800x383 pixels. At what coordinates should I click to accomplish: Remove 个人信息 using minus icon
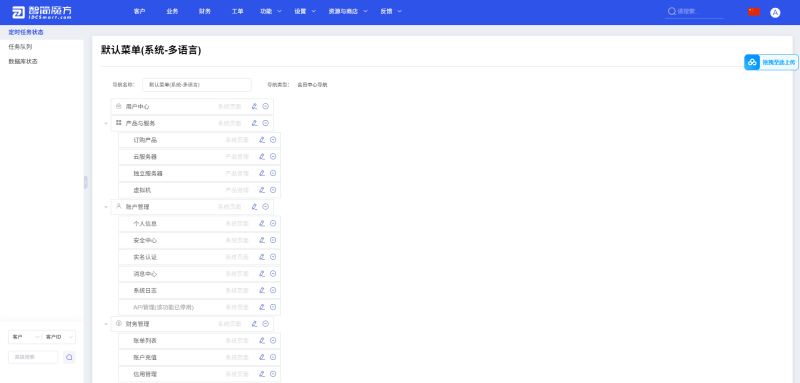273,223
